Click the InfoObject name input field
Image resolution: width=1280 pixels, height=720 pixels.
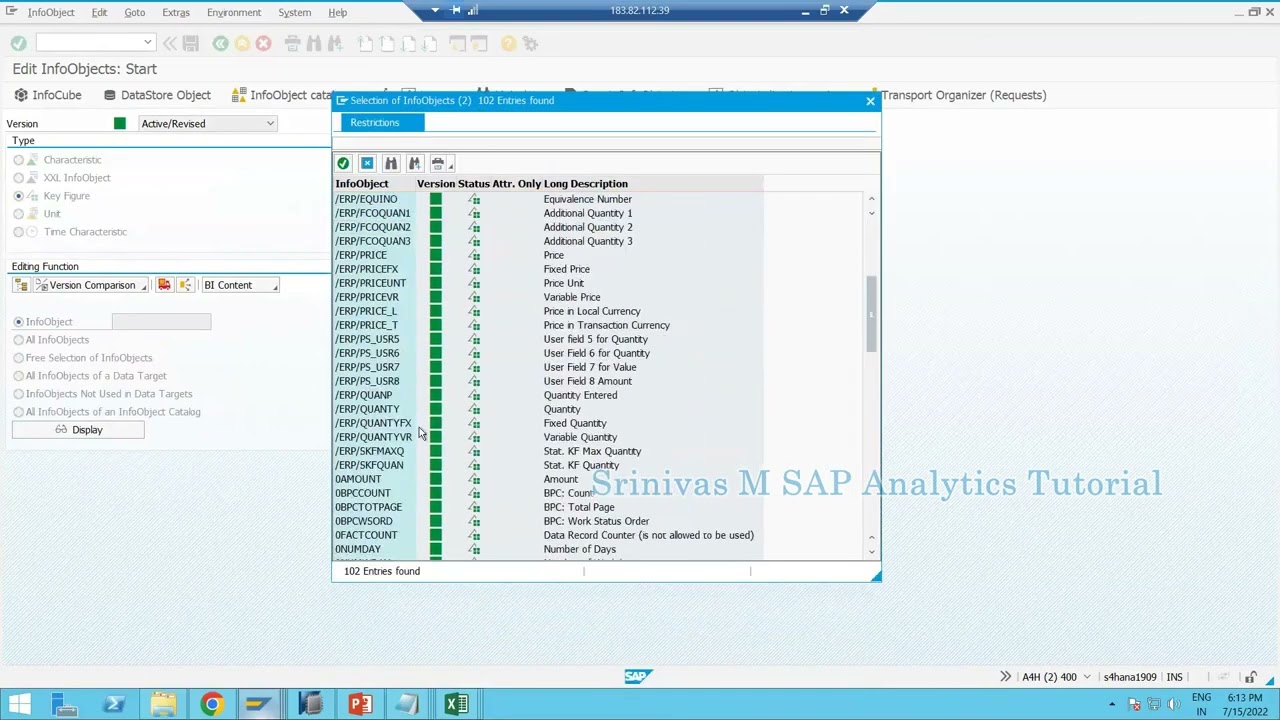point(161,322)
